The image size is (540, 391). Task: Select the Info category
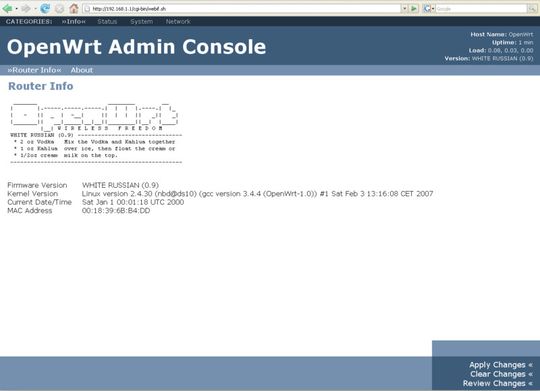coord(74,21)
